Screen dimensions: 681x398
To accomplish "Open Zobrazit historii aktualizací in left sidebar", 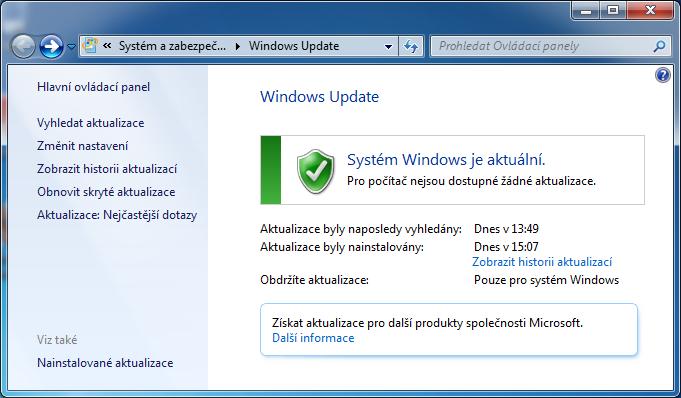I will [x=107, y=169].
